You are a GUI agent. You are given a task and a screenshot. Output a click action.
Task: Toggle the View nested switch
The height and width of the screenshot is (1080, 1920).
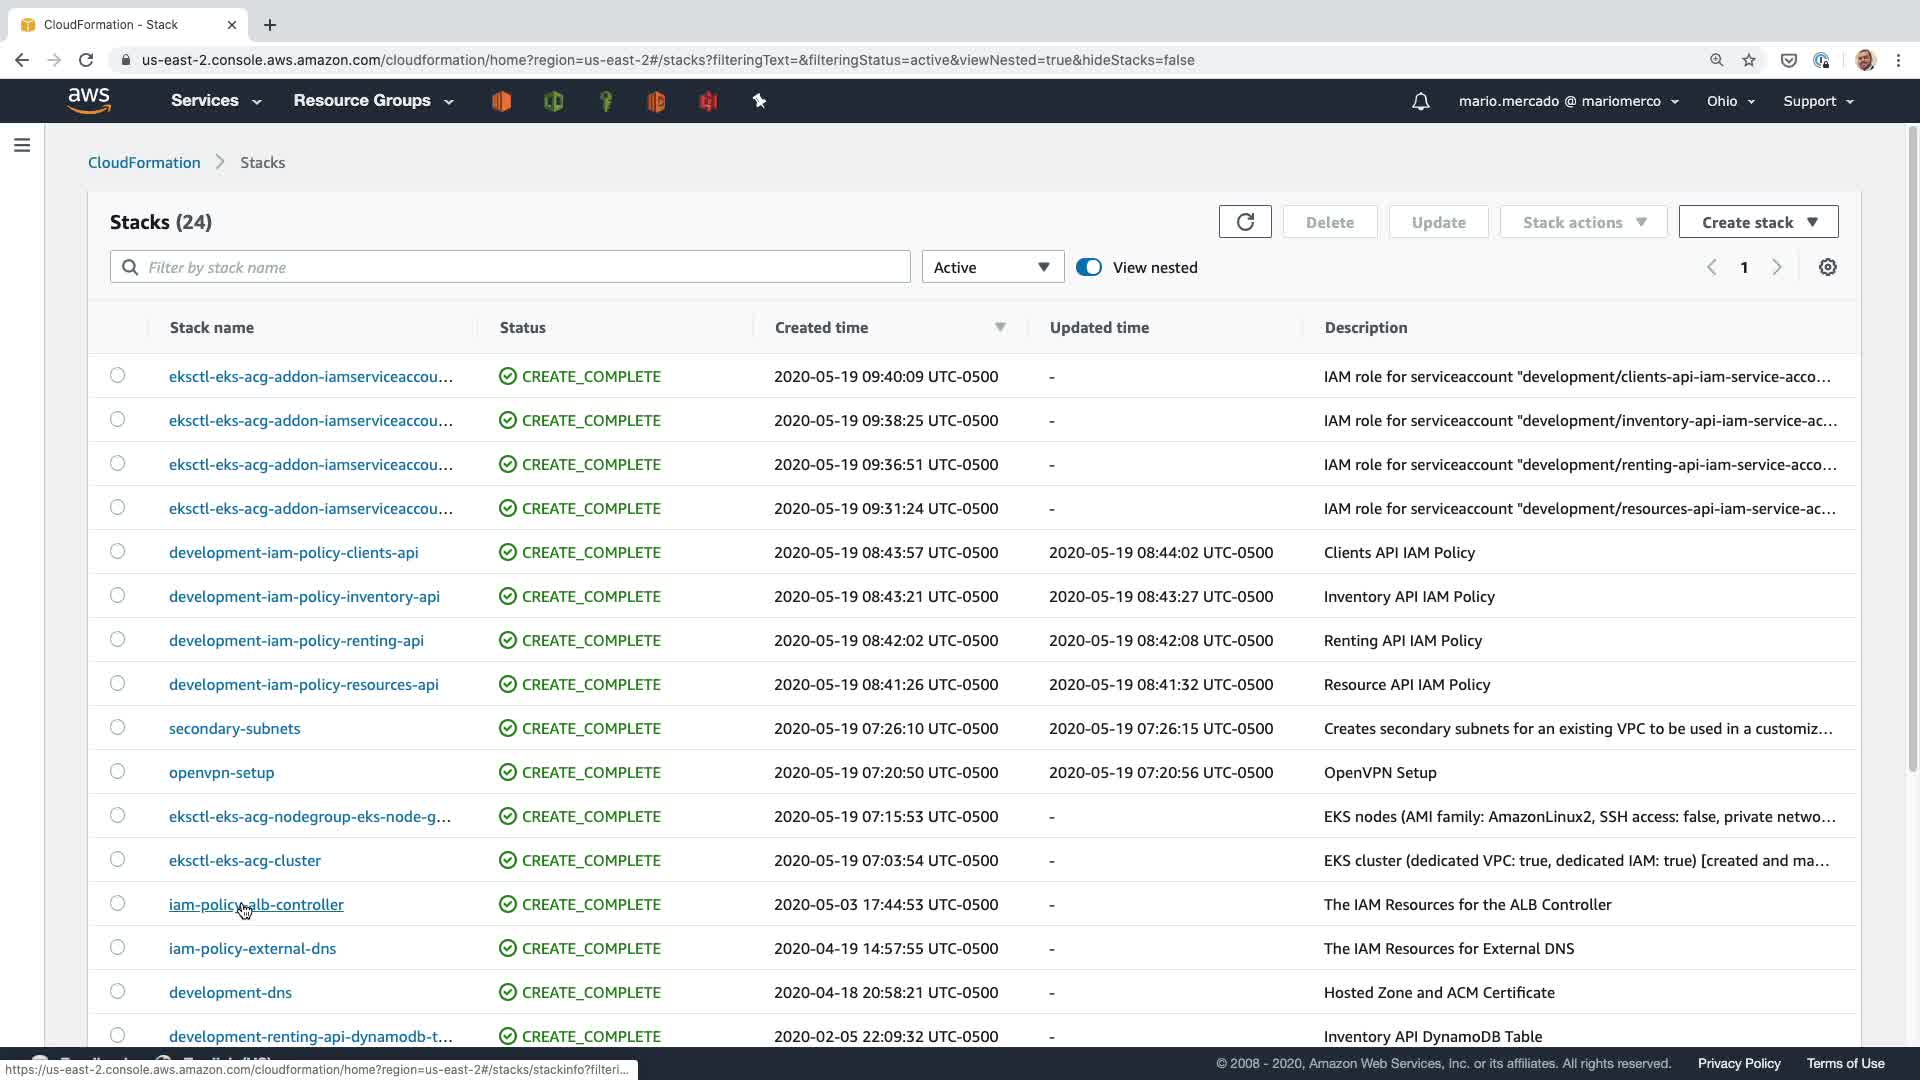pos(1088,267)
